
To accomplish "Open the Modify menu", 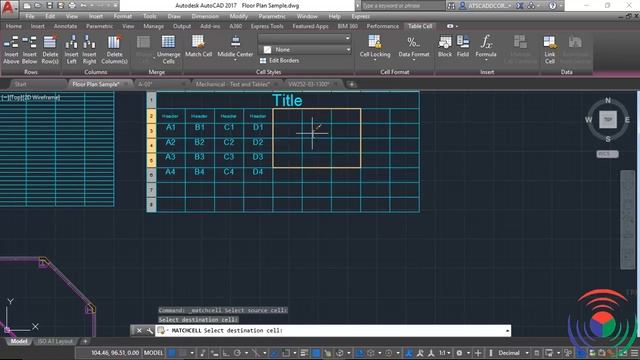I will point(238,16).
